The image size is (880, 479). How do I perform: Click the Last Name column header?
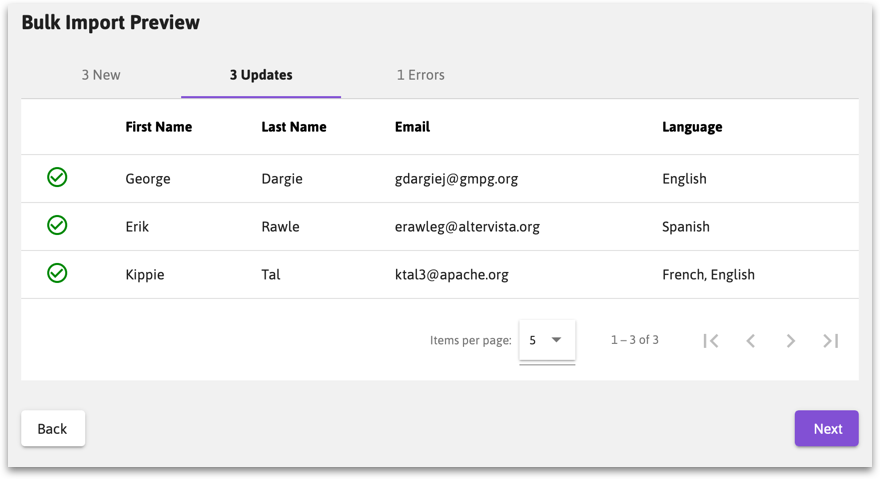(294, 127)
